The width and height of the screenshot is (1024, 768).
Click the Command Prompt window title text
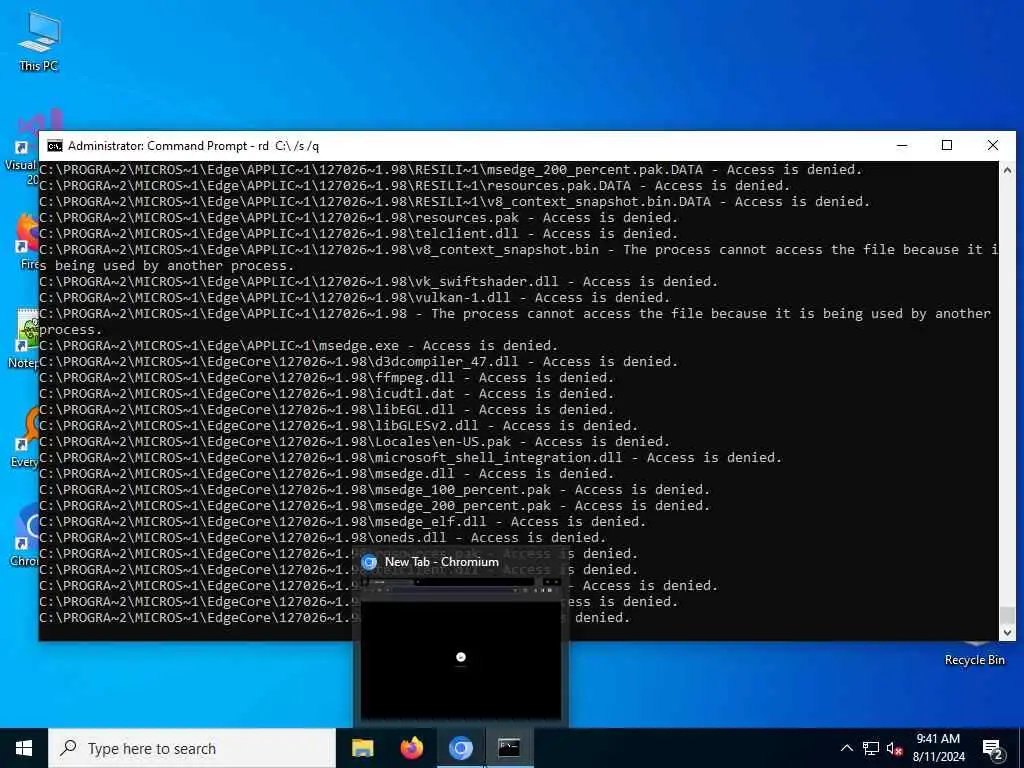click(193, 146)
